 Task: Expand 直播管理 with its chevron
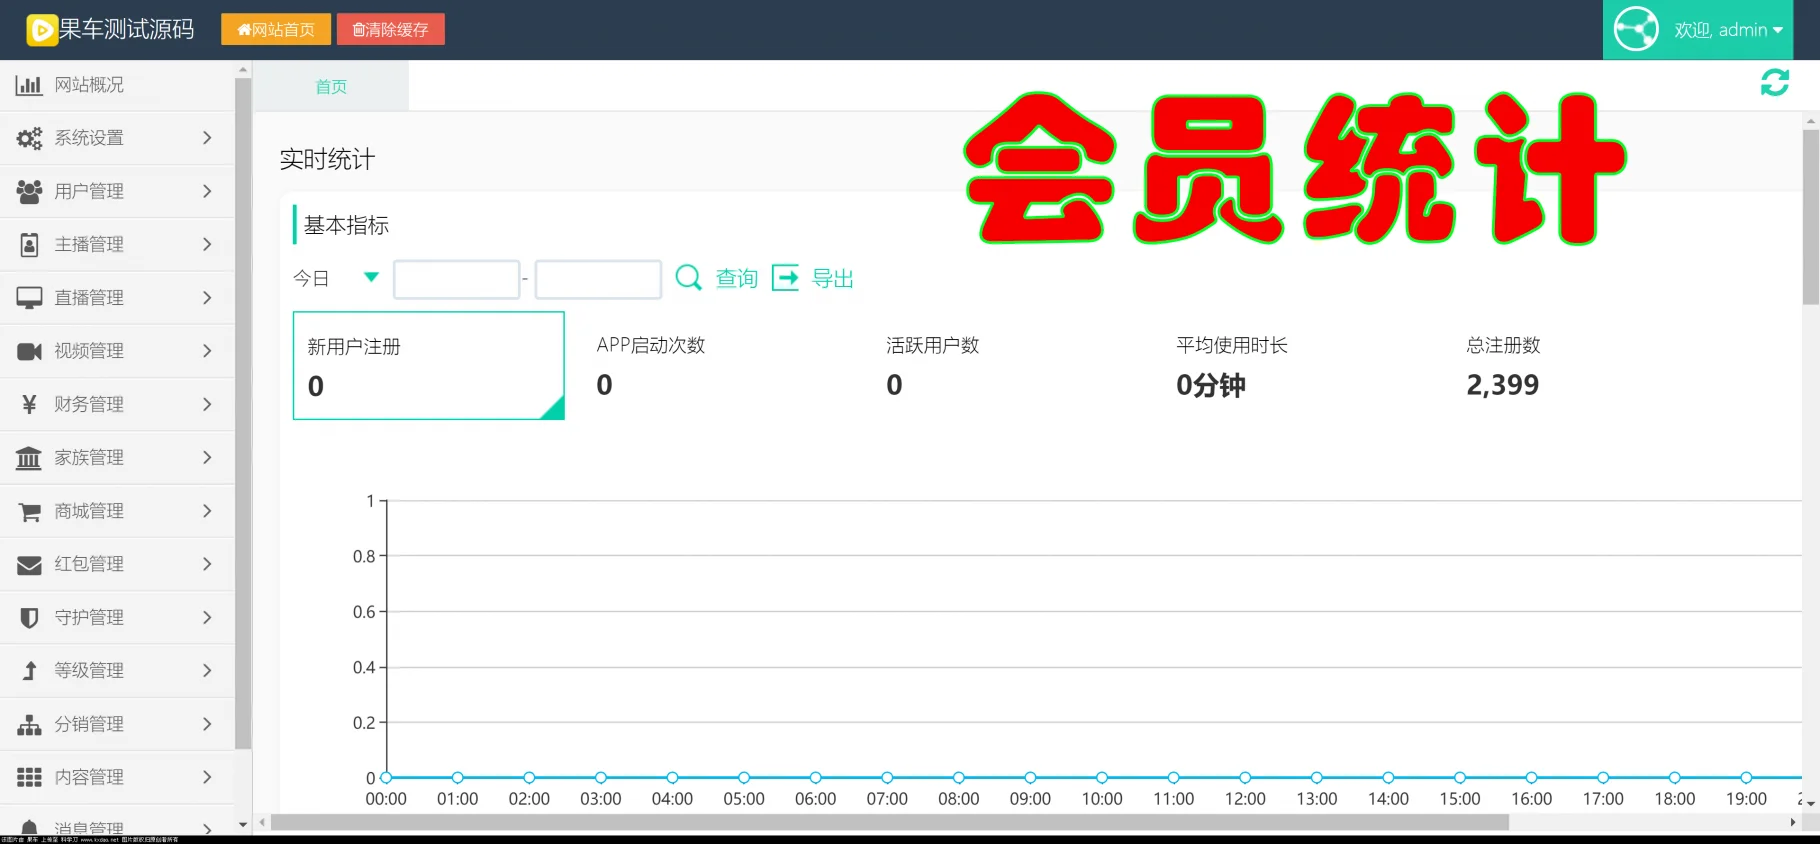(x=207, y=298)
